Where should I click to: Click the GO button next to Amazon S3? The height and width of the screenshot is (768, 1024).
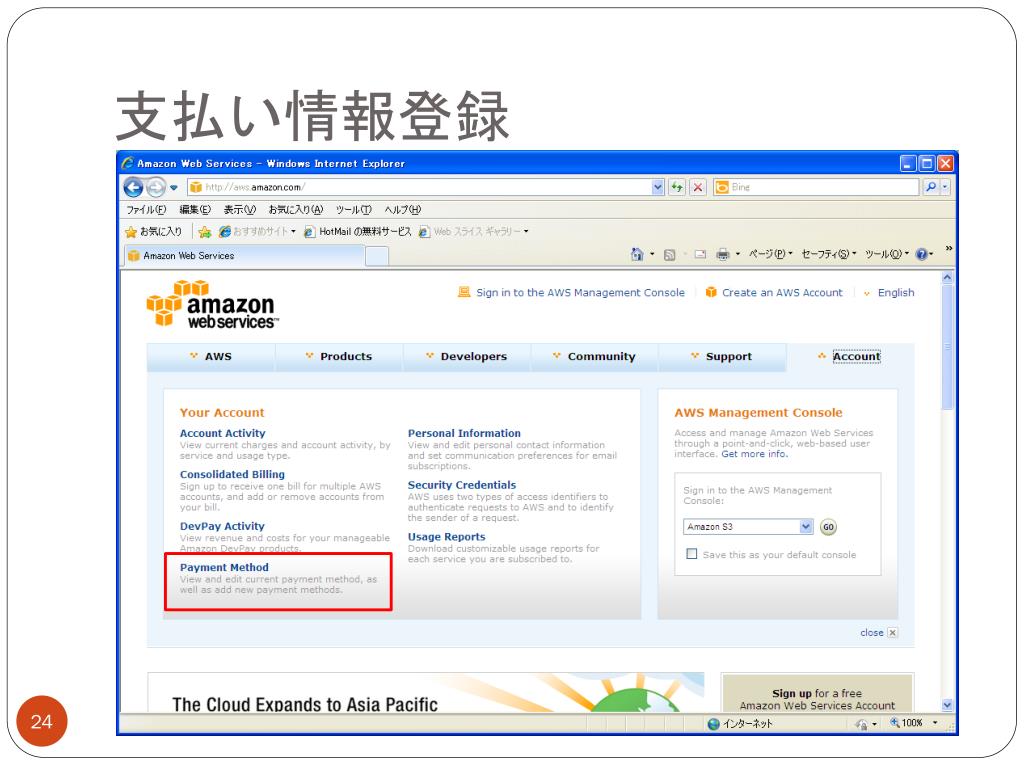click(828, 527)
